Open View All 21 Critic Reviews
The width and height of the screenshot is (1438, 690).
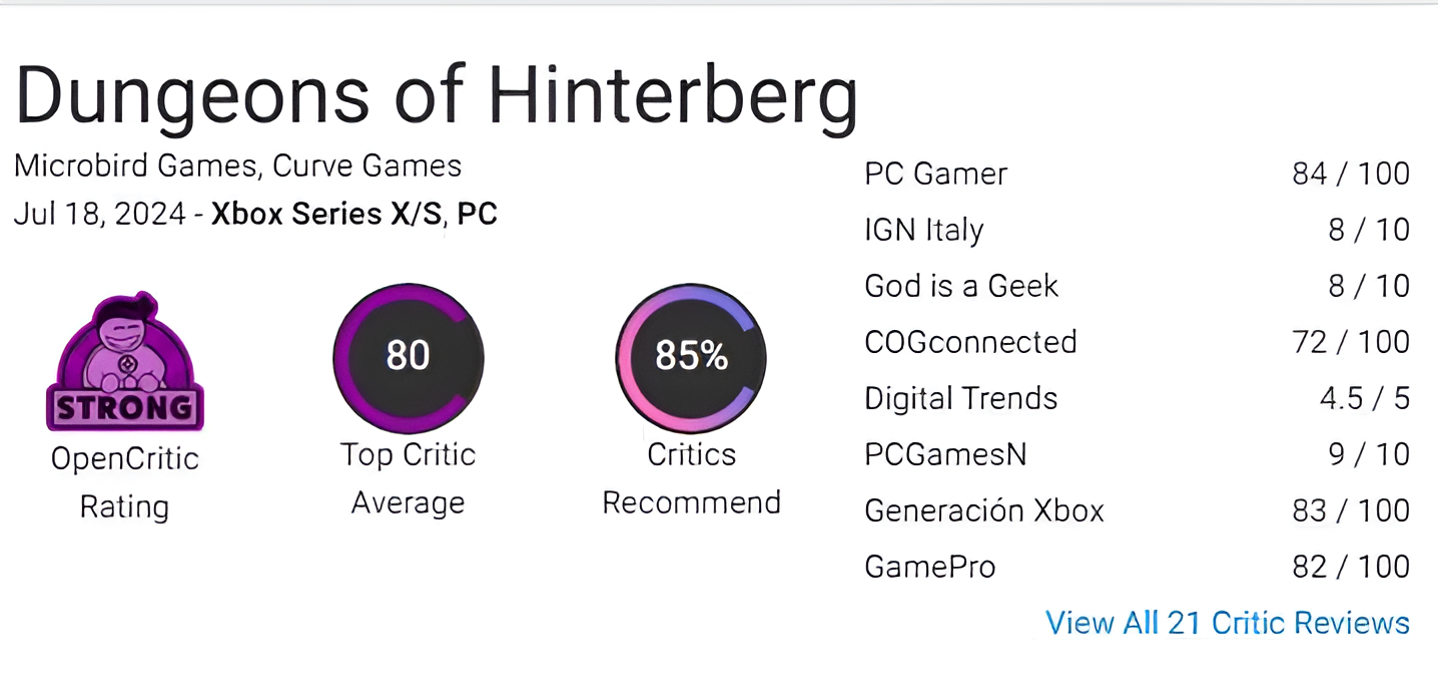pyautogui.click(x=1227, y=623)
